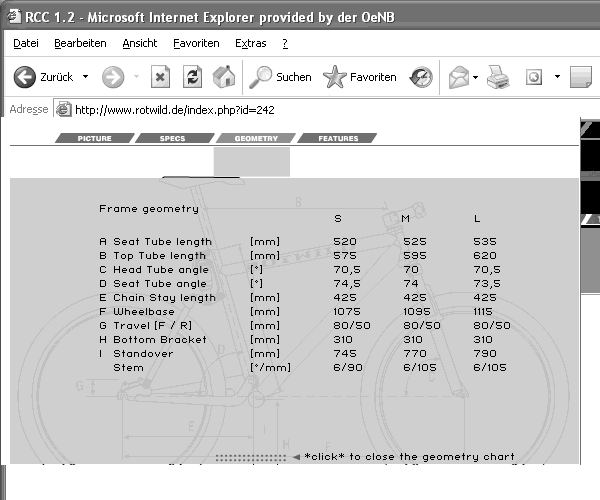
Task: Open the Bearbeiten menu
Action: click(80, 43)
